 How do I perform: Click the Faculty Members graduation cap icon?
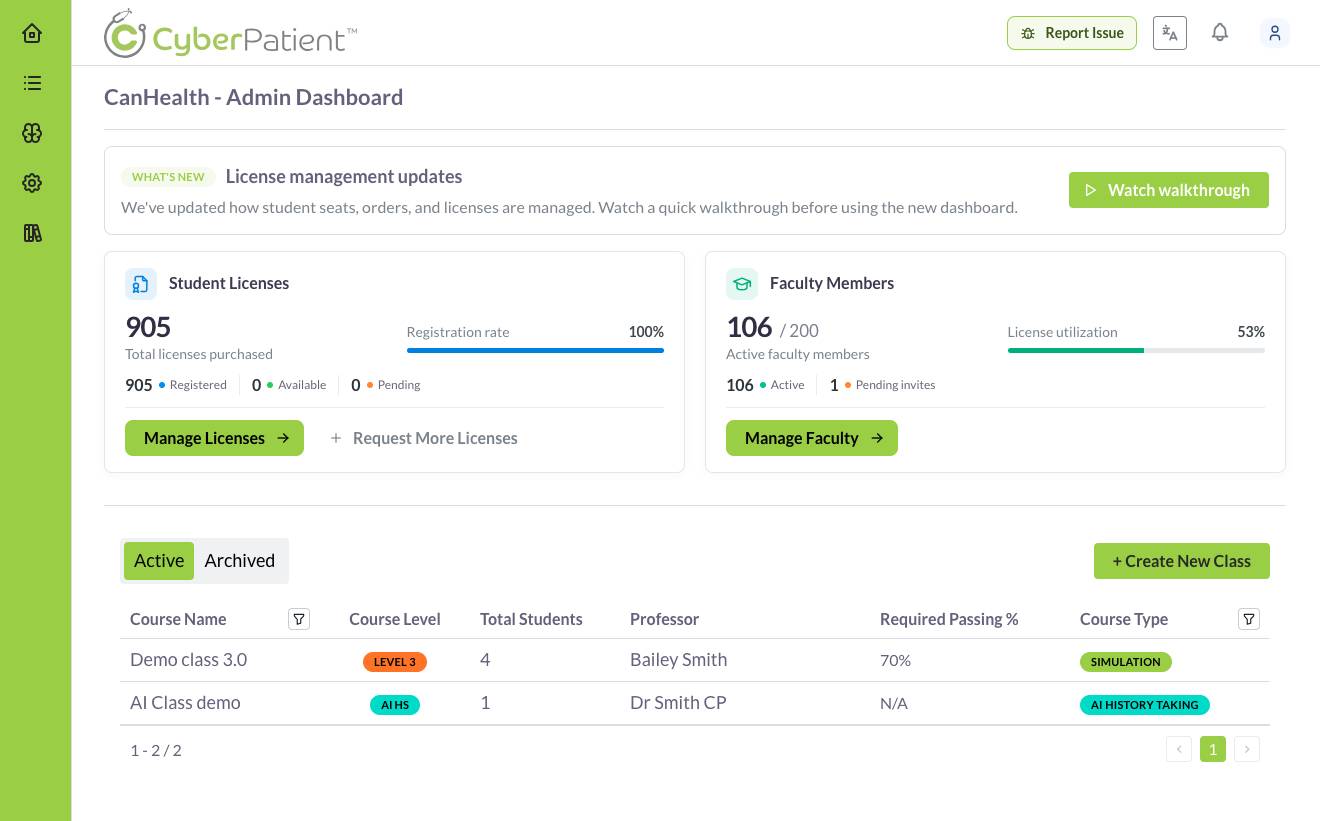coord(742,284)
